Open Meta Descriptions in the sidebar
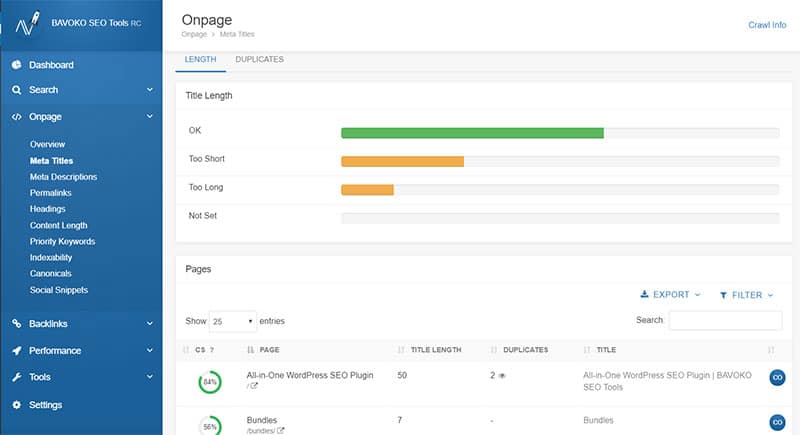The height and width of the screenshot is (435, 800). click(x=63, y=177)
